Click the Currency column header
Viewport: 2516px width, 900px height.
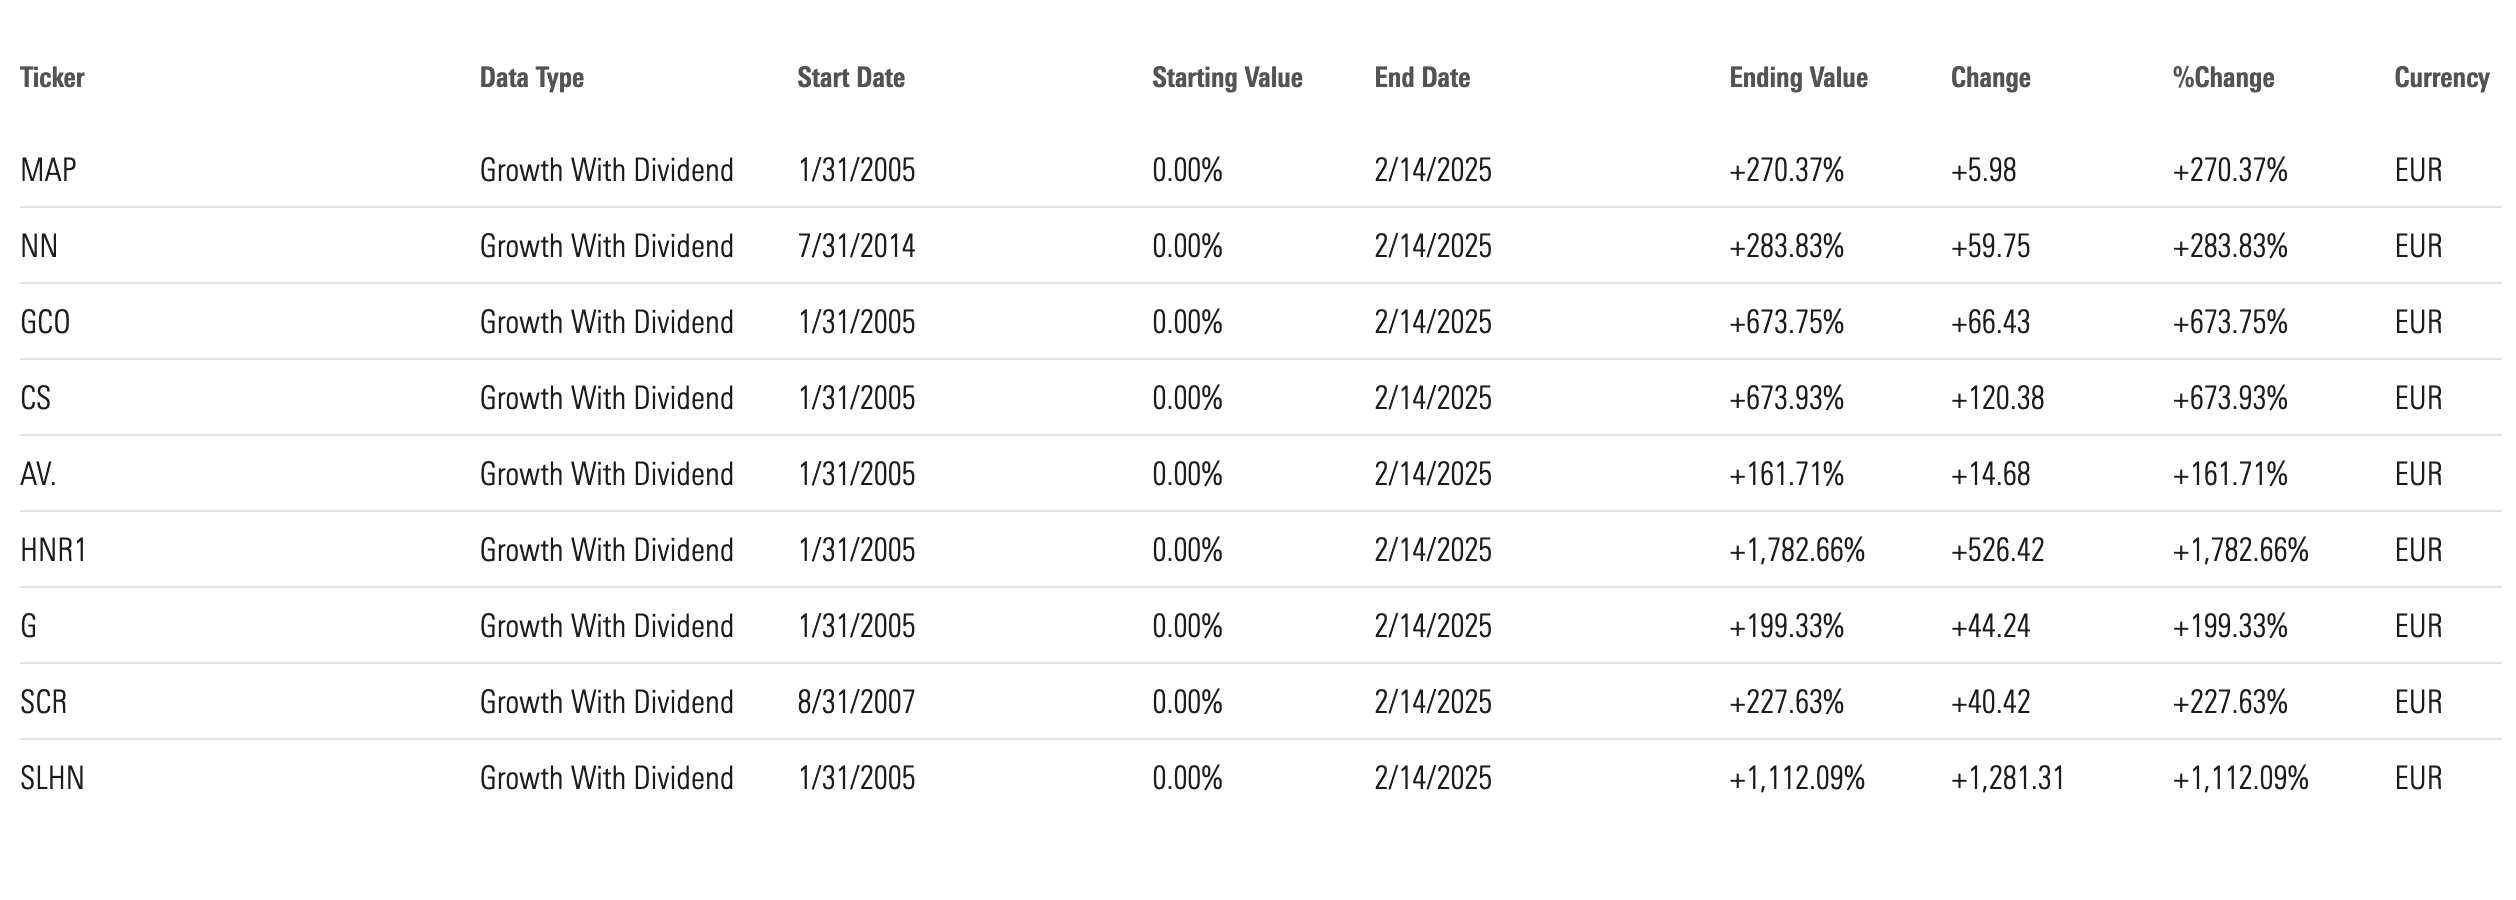[x=2441, y=78]
